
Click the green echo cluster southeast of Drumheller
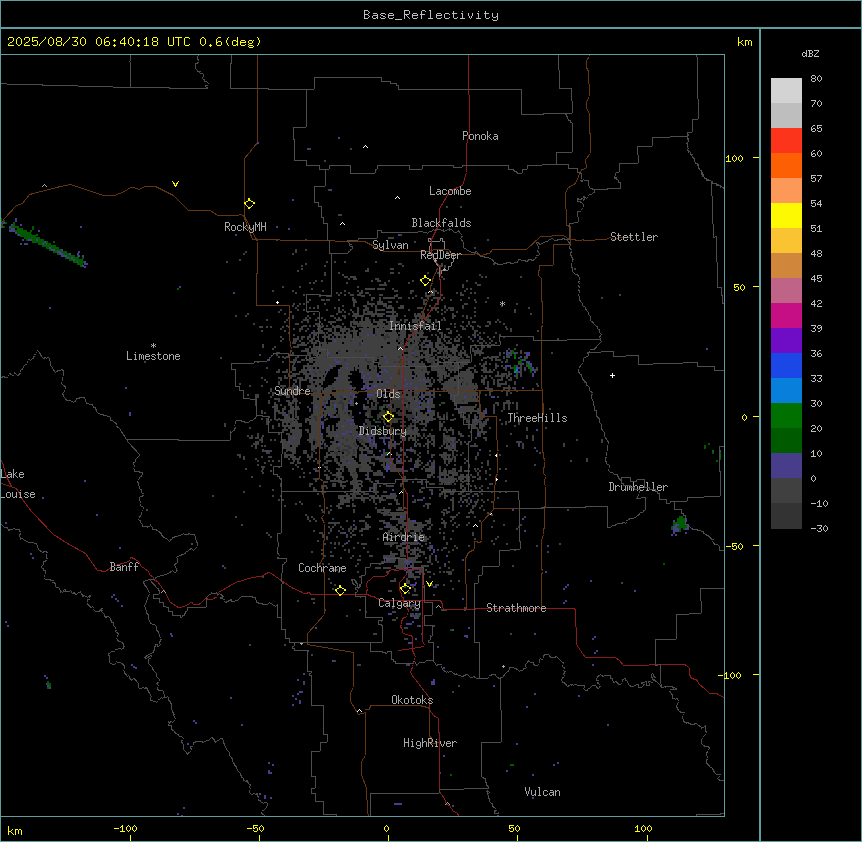(x=680, y=524)
